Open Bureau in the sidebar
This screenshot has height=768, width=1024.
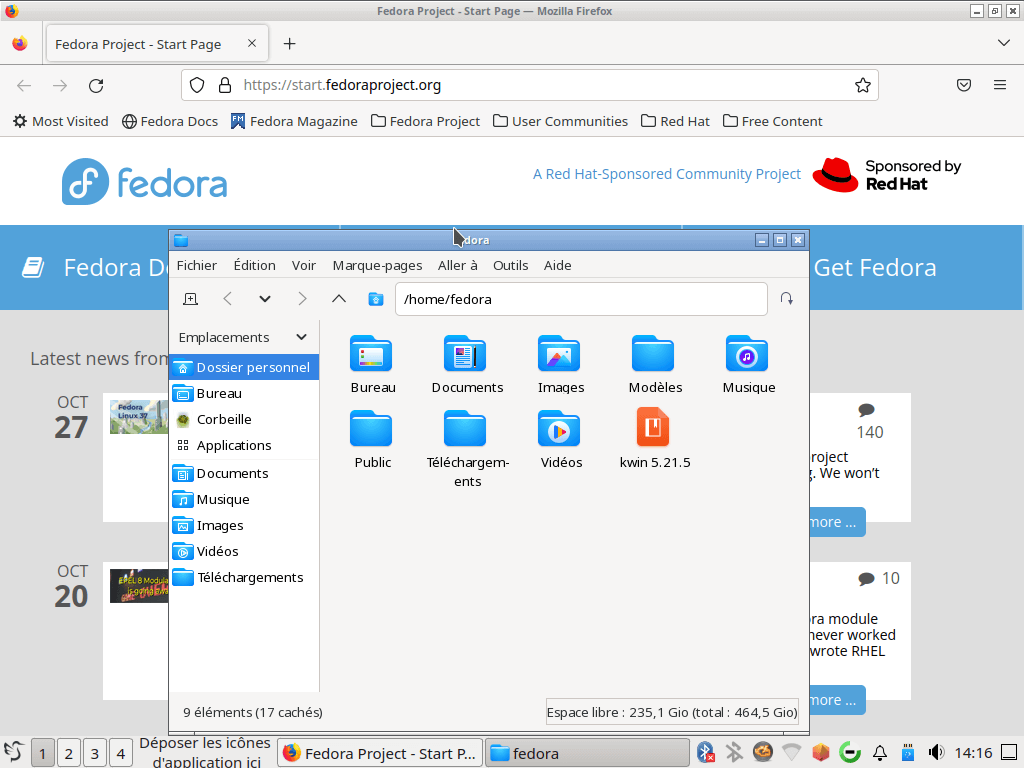(x=244, y=393)
